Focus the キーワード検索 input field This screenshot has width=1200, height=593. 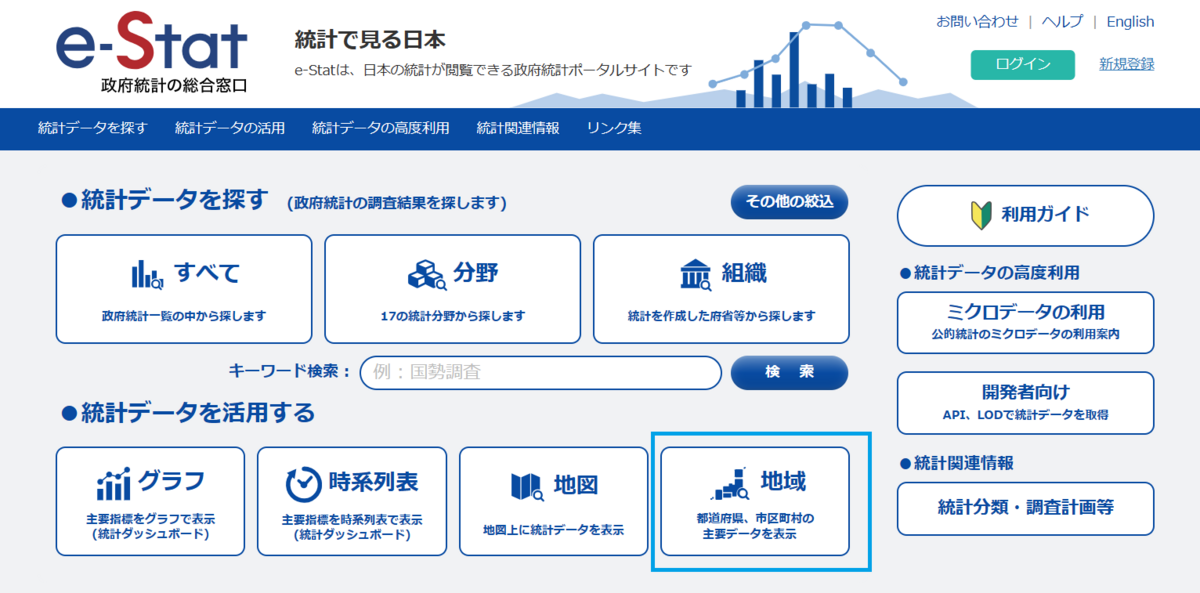[x=540, y=372]
